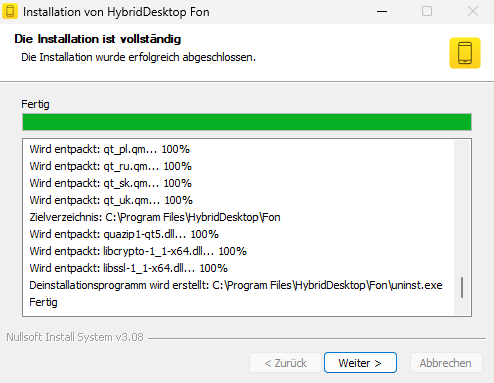Click the Nullsoft Install System v3.08 text
Screen dimensions: 494x383
75,337
